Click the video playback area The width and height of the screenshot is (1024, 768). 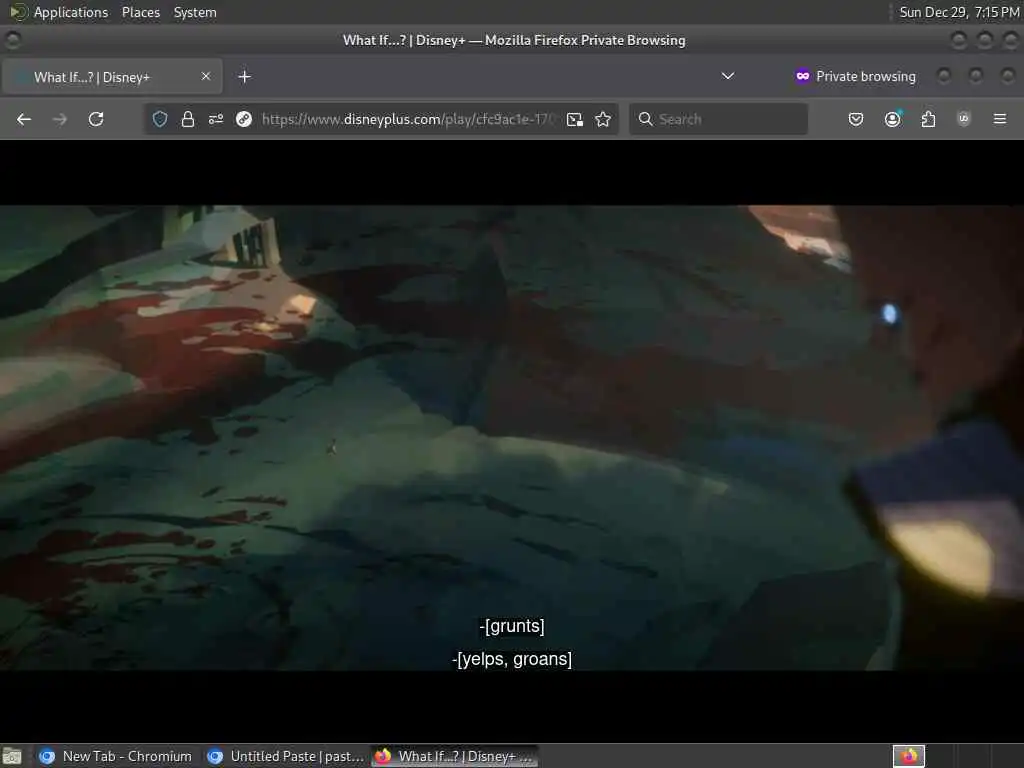512,438
